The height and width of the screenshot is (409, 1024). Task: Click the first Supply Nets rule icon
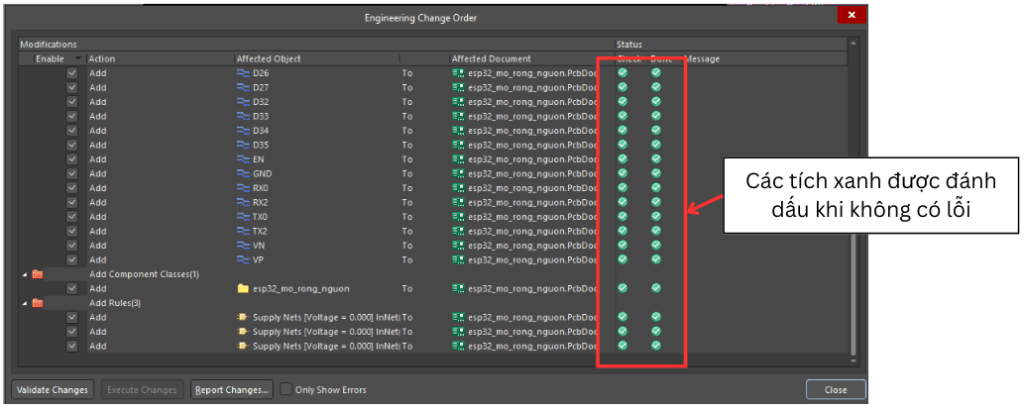[242, 317]
